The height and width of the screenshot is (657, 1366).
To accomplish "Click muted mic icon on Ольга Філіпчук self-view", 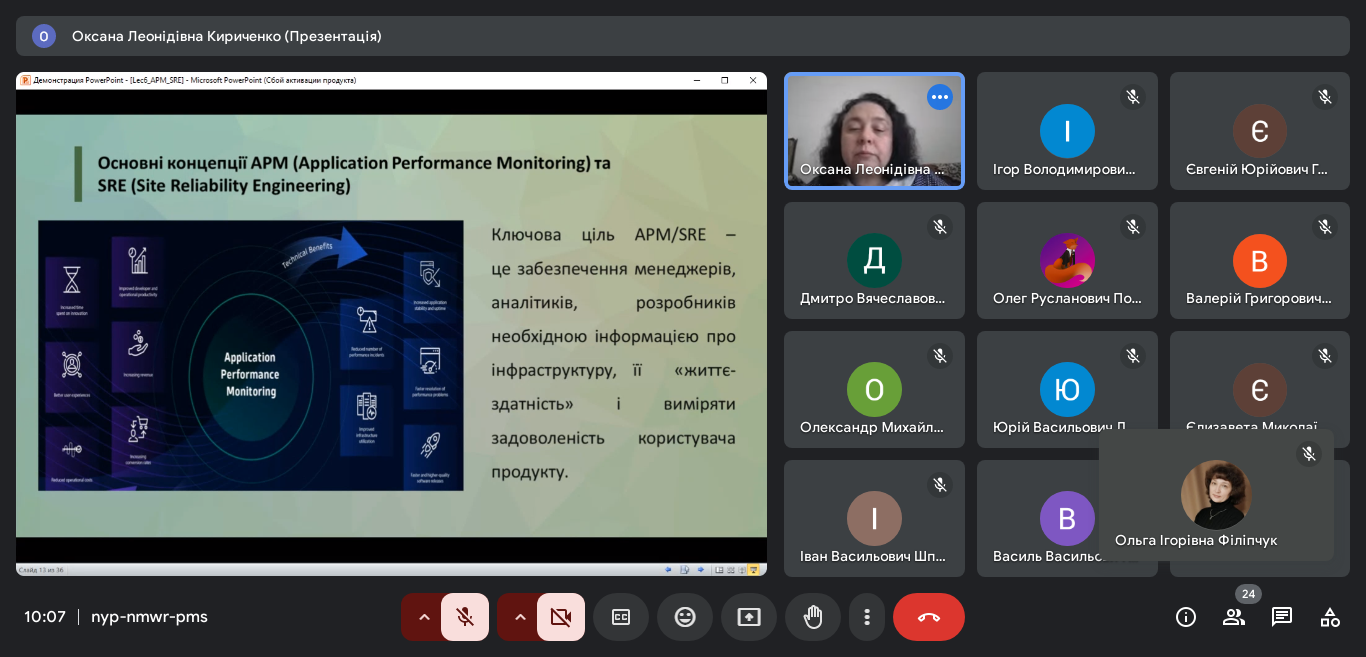I will 1309,454.
